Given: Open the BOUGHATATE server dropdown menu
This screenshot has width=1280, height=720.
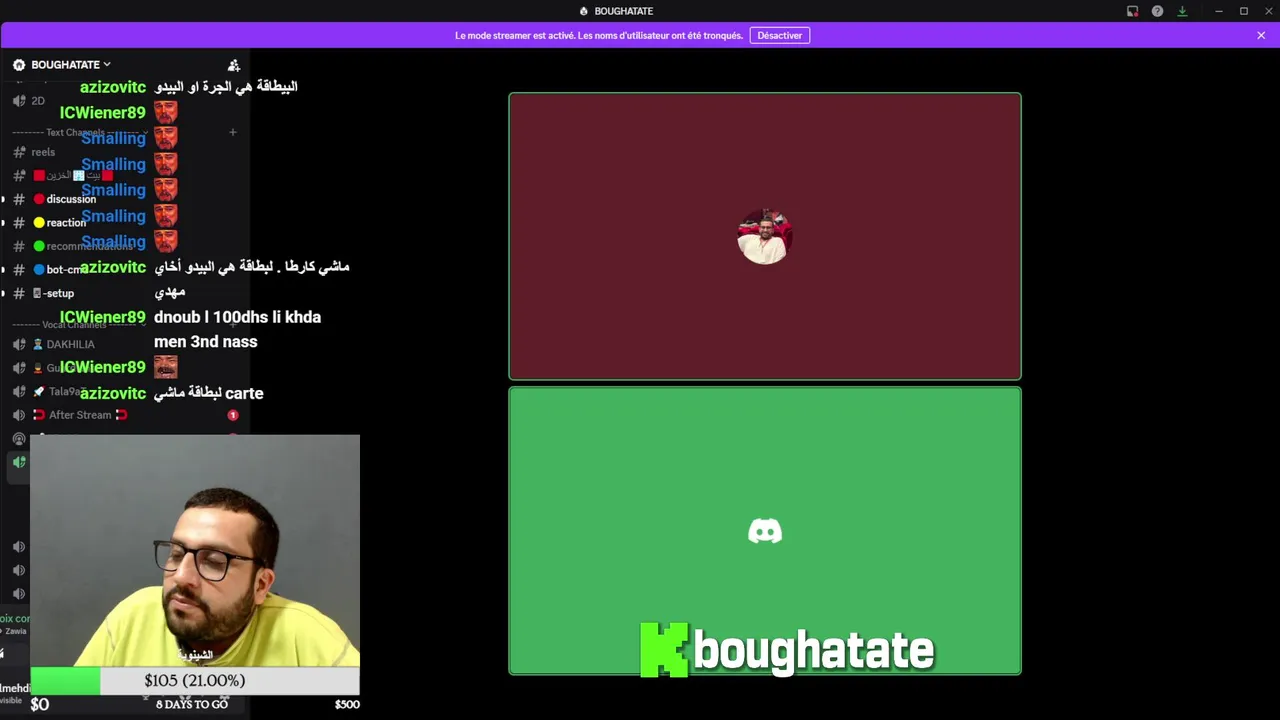Looking at the screenshot, I should pos(70,65).
